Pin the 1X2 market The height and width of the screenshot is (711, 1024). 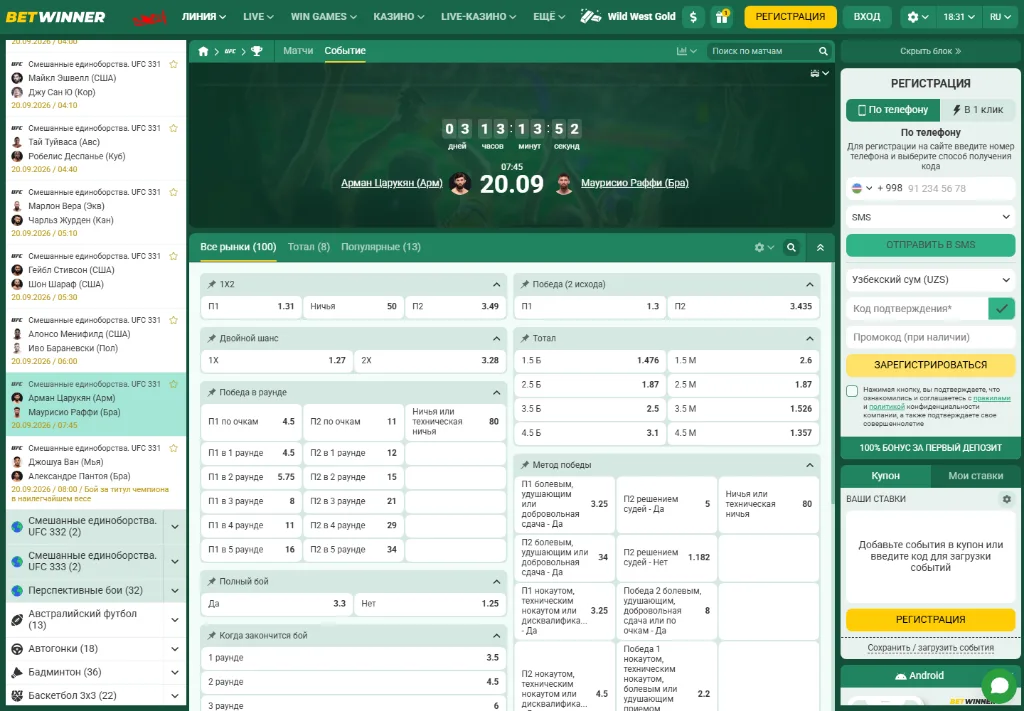[212, 285]
